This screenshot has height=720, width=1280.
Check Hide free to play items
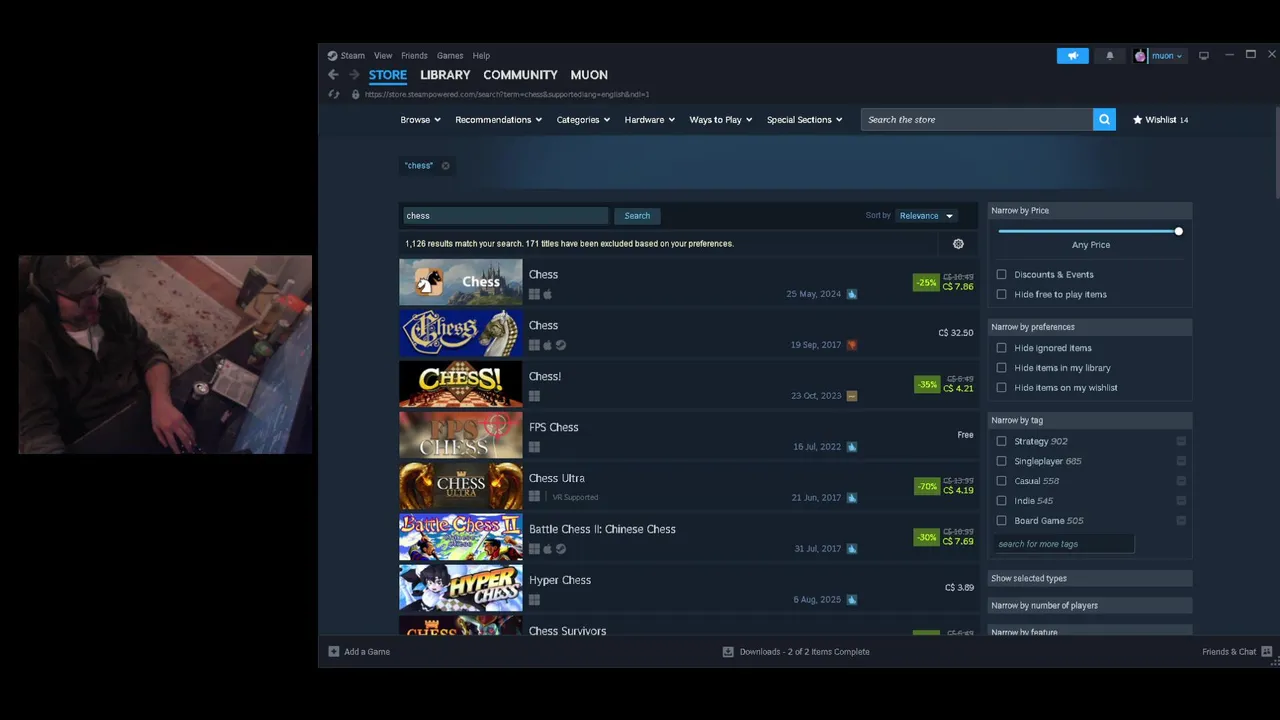pyautogui.click(x=1001, y=294)
